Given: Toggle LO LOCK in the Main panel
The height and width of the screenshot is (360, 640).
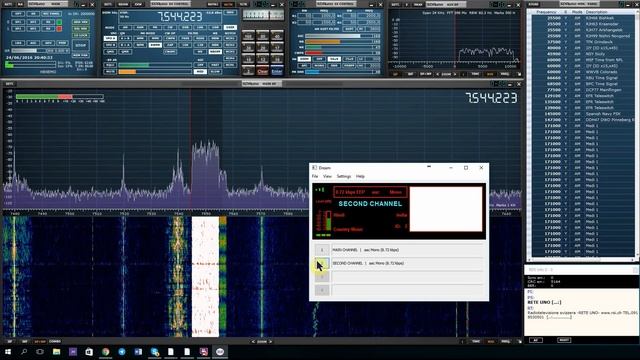Looking at the screenshot, I should (x=81, y=35).
